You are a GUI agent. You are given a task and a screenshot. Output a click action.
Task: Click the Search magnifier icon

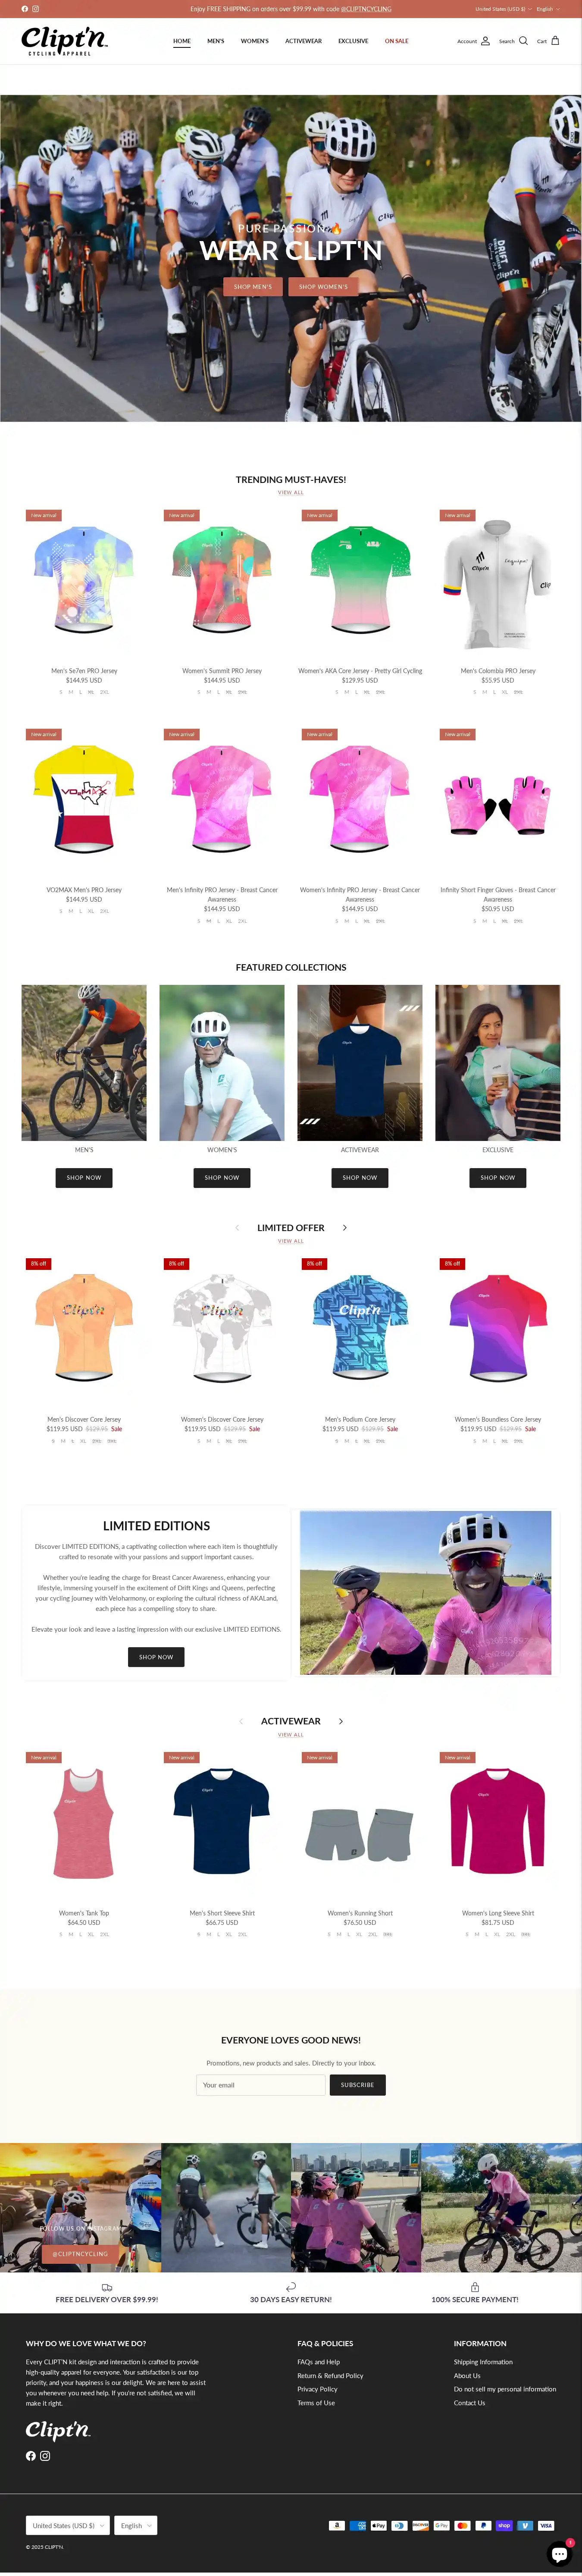pos(523,41)
